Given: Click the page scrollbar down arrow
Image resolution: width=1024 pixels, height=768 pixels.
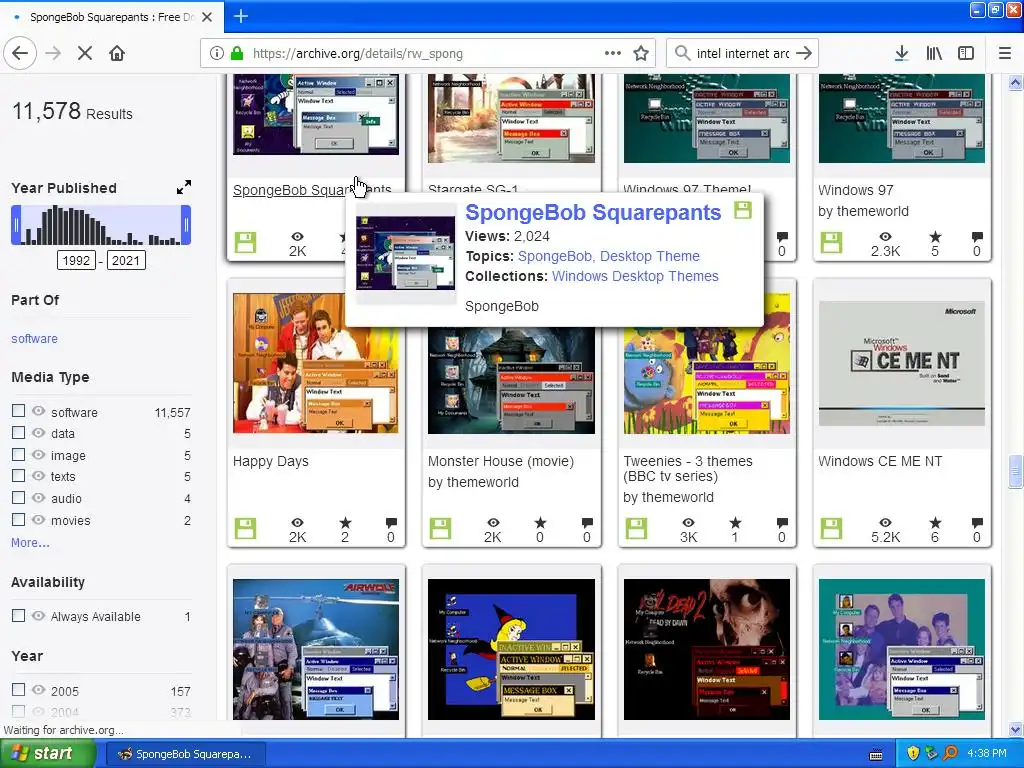Looking at the screenshot, I should [x=1016, y=729].
